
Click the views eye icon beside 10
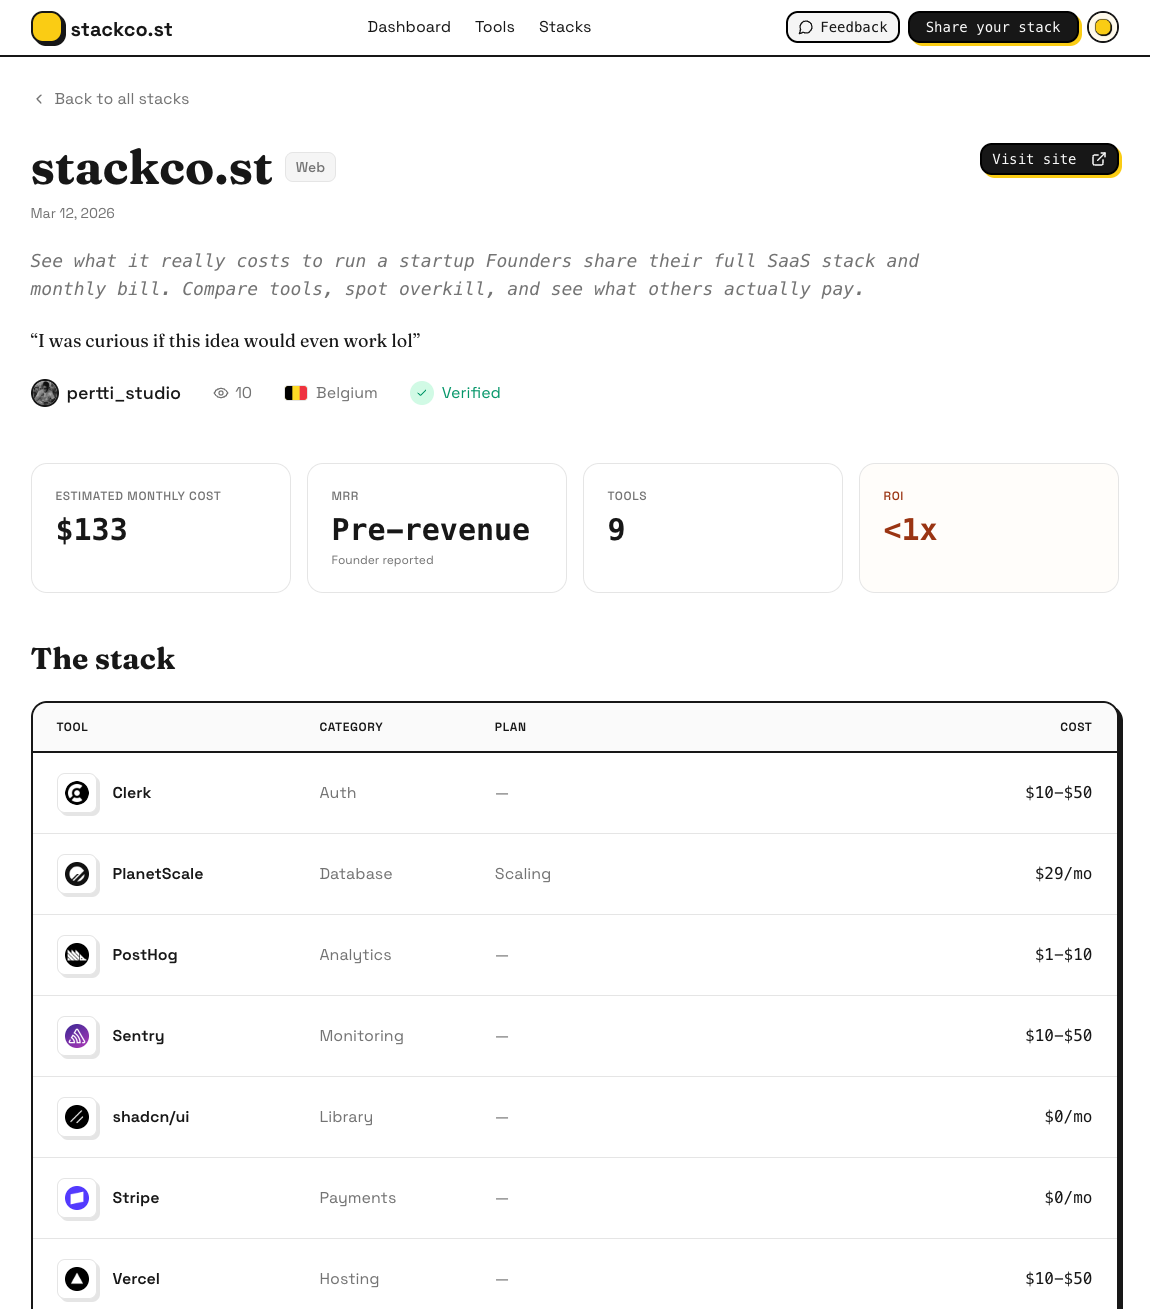click(220, 393)
